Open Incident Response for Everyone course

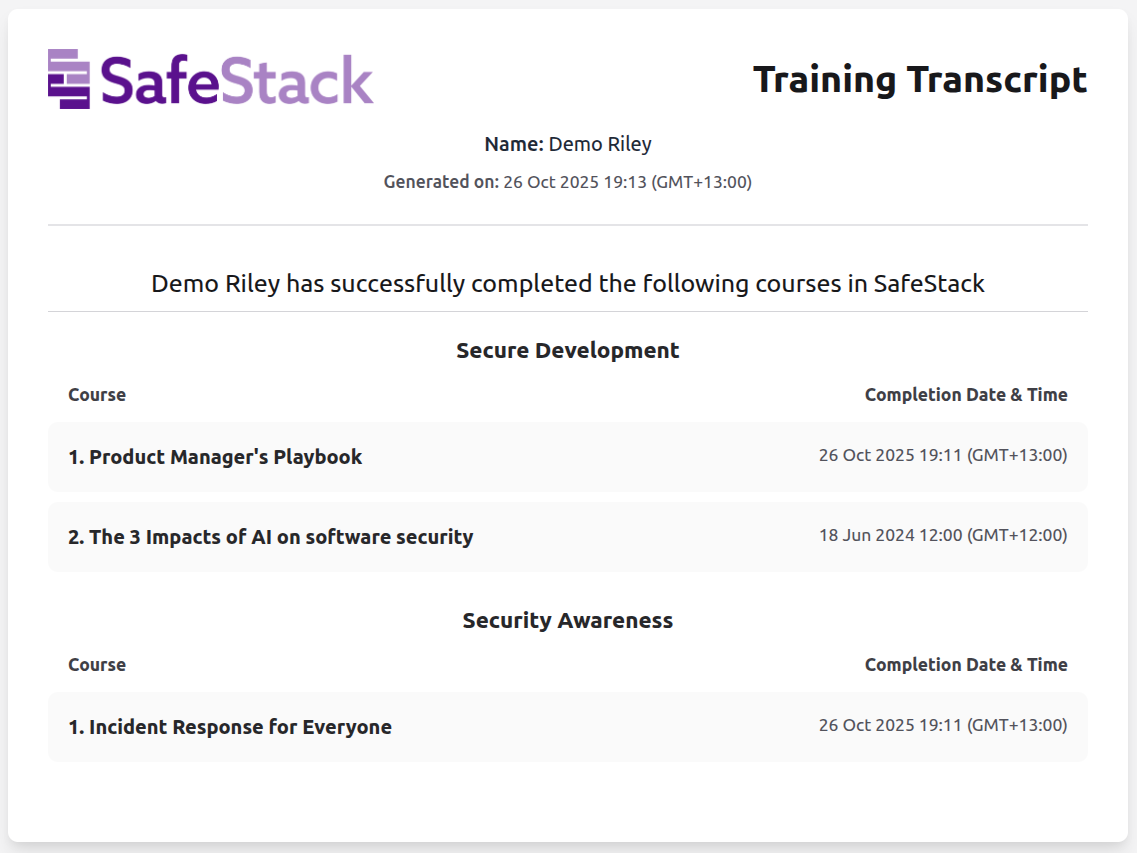(230, 727)
